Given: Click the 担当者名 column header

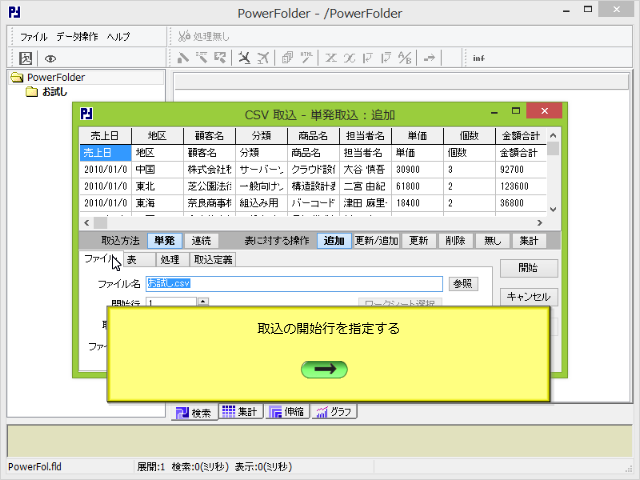Looking at the screenshot, I should [x=365, y=136].
